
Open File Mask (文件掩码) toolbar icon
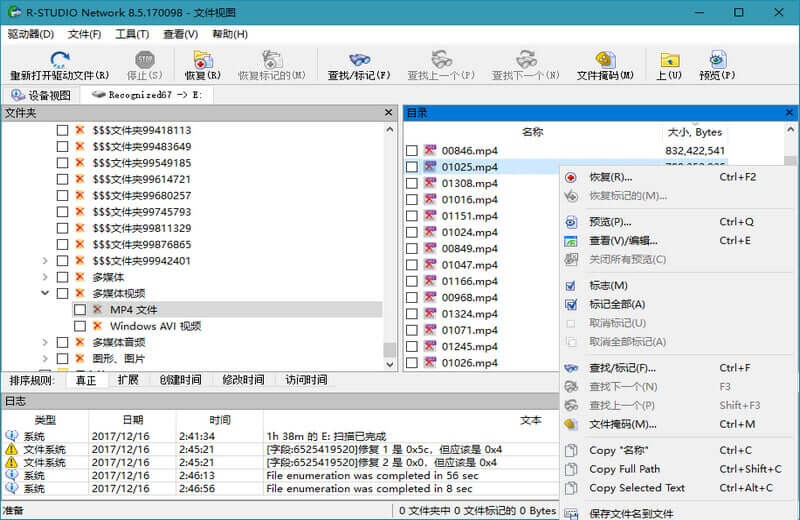click(x=606, y=59)
